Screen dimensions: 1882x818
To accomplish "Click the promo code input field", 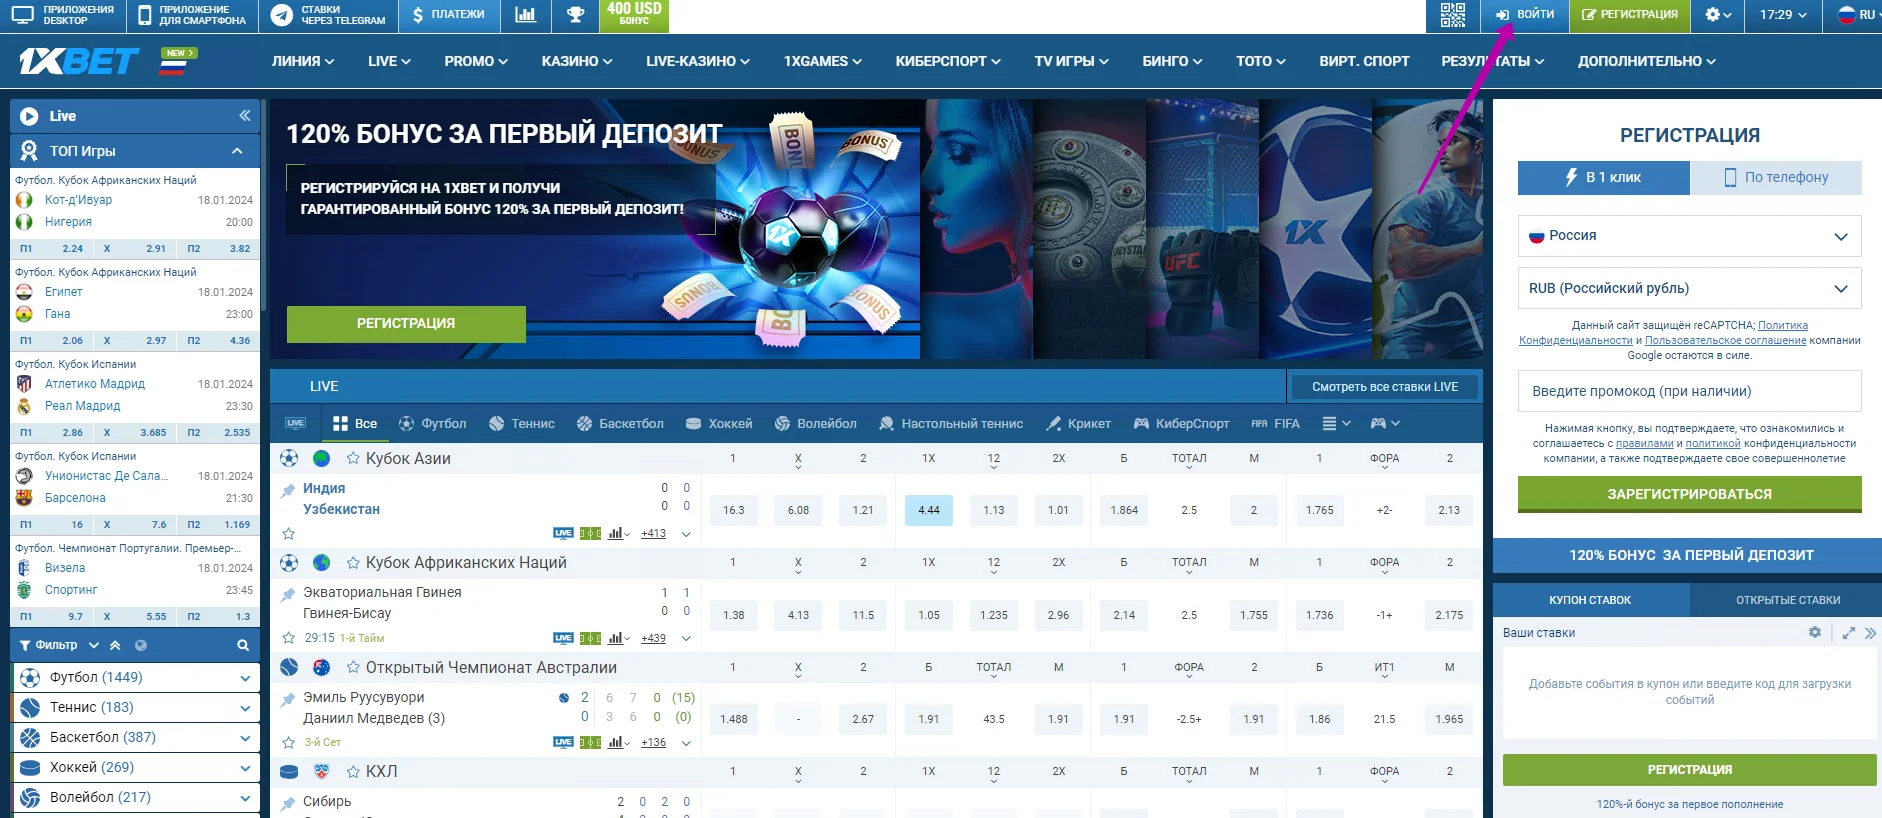I will click(x=1689, y=391).
